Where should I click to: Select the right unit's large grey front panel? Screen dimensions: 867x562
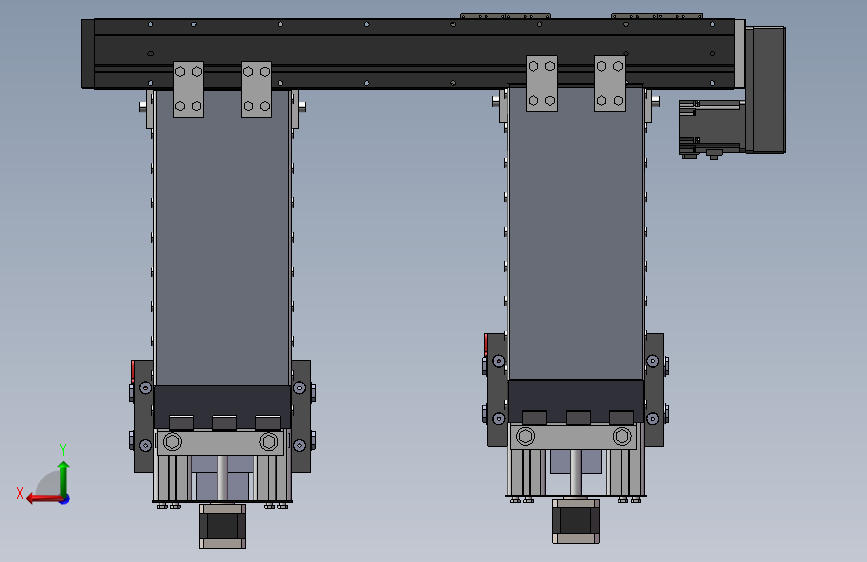point(576,232)
